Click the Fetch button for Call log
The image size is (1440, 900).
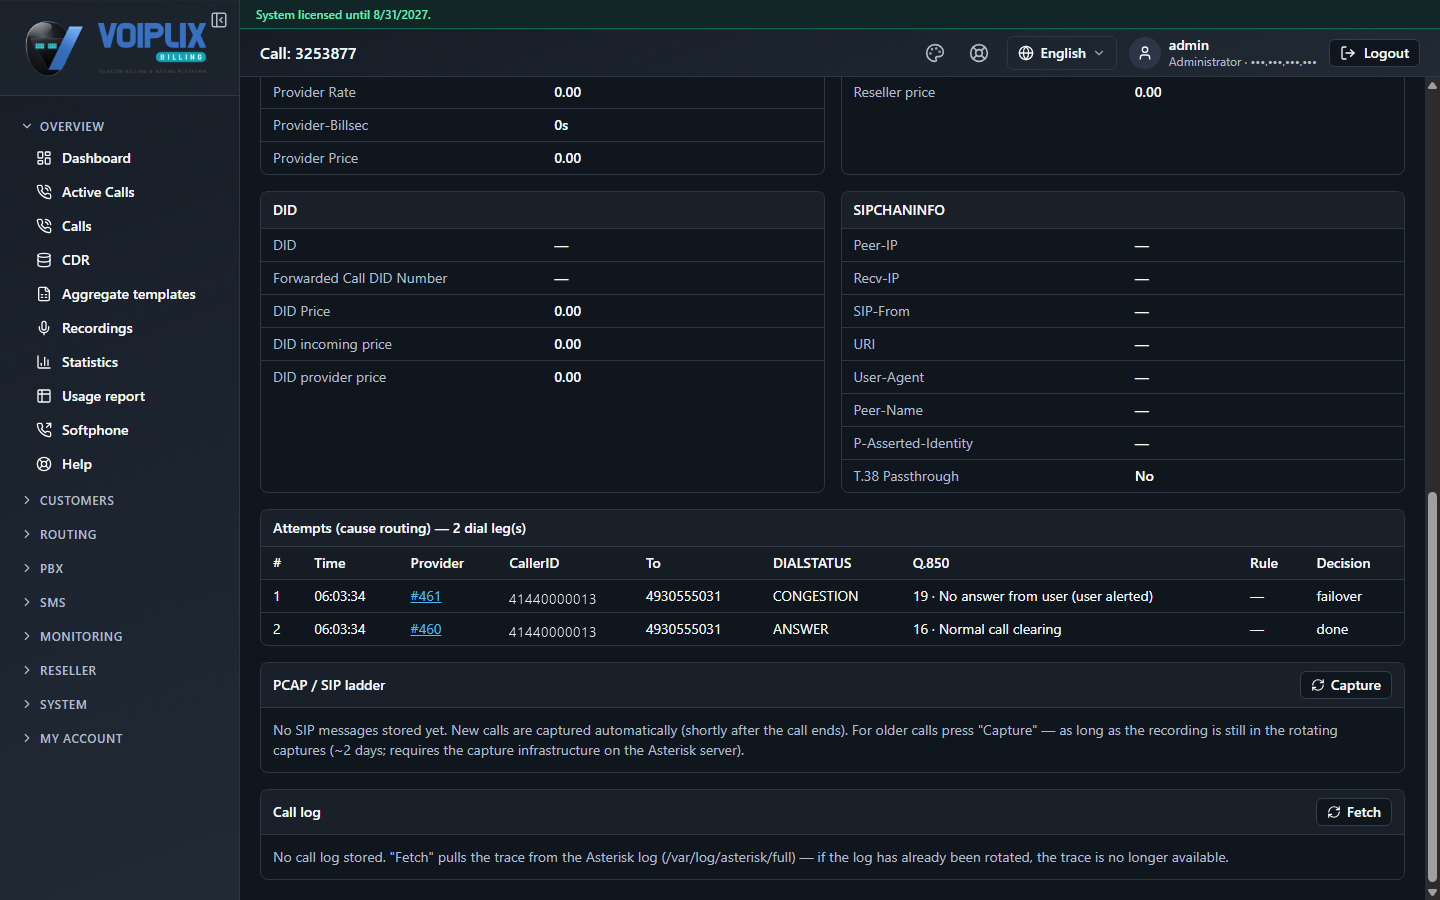[1353, 812]
